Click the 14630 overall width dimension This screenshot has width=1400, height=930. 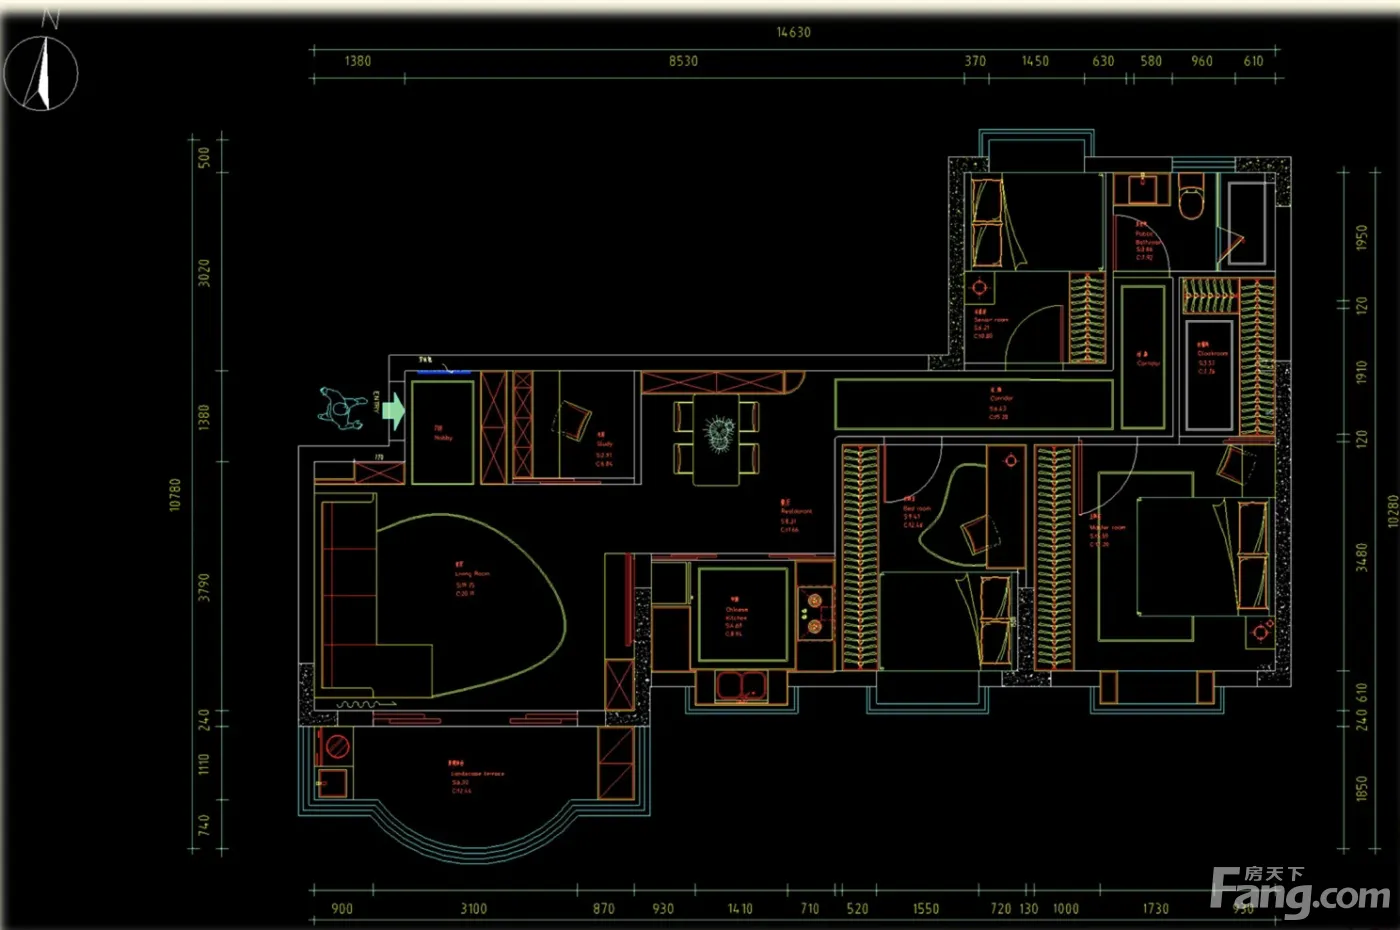(794, 32)
